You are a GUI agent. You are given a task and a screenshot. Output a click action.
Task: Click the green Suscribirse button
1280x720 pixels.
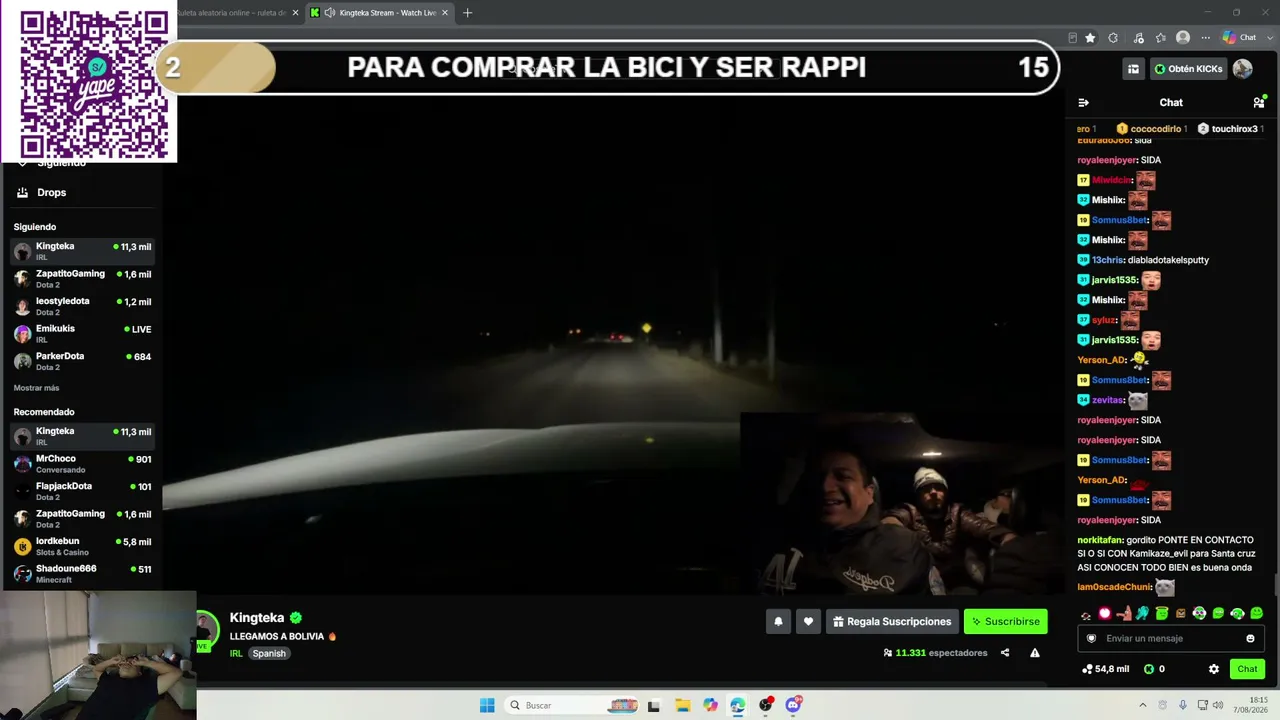1005,621
